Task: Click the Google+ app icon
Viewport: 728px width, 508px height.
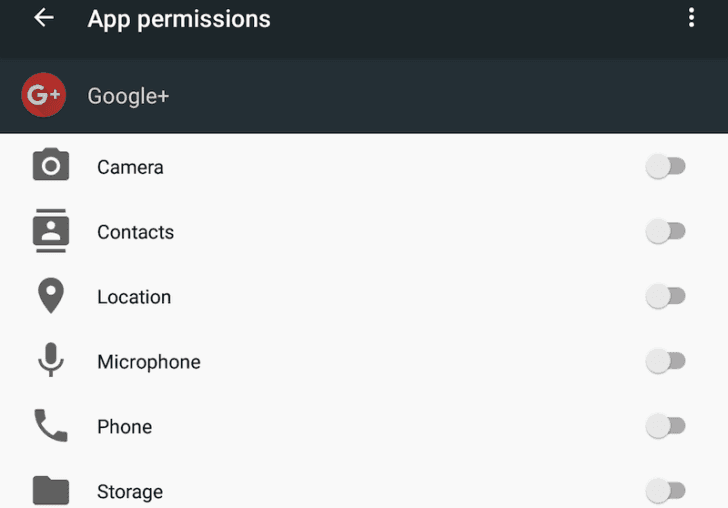Action: pos(44,95)
